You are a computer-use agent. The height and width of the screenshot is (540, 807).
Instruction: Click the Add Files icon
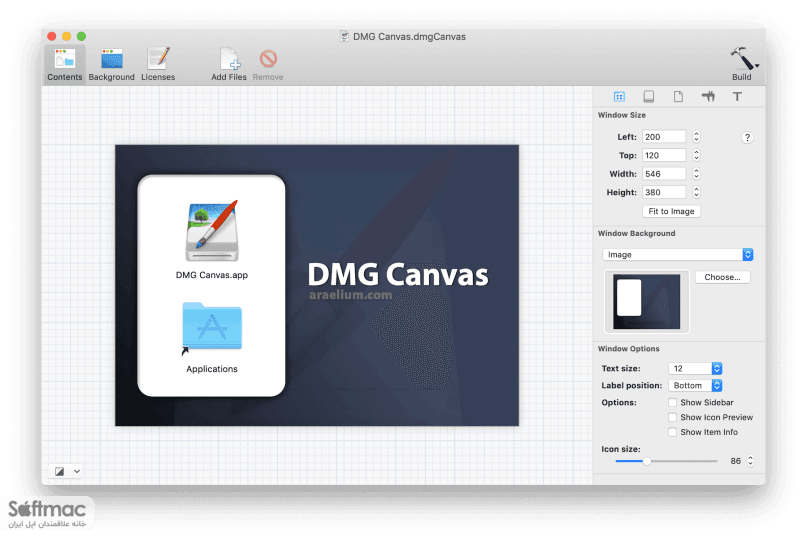coord(229,59)
